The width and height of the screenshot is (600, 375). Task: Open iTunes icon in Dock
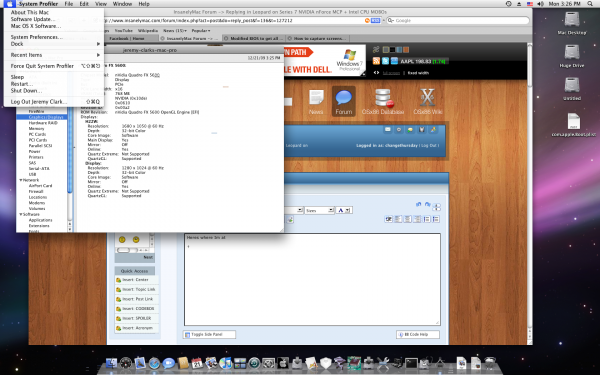click(x=225, y=363)
